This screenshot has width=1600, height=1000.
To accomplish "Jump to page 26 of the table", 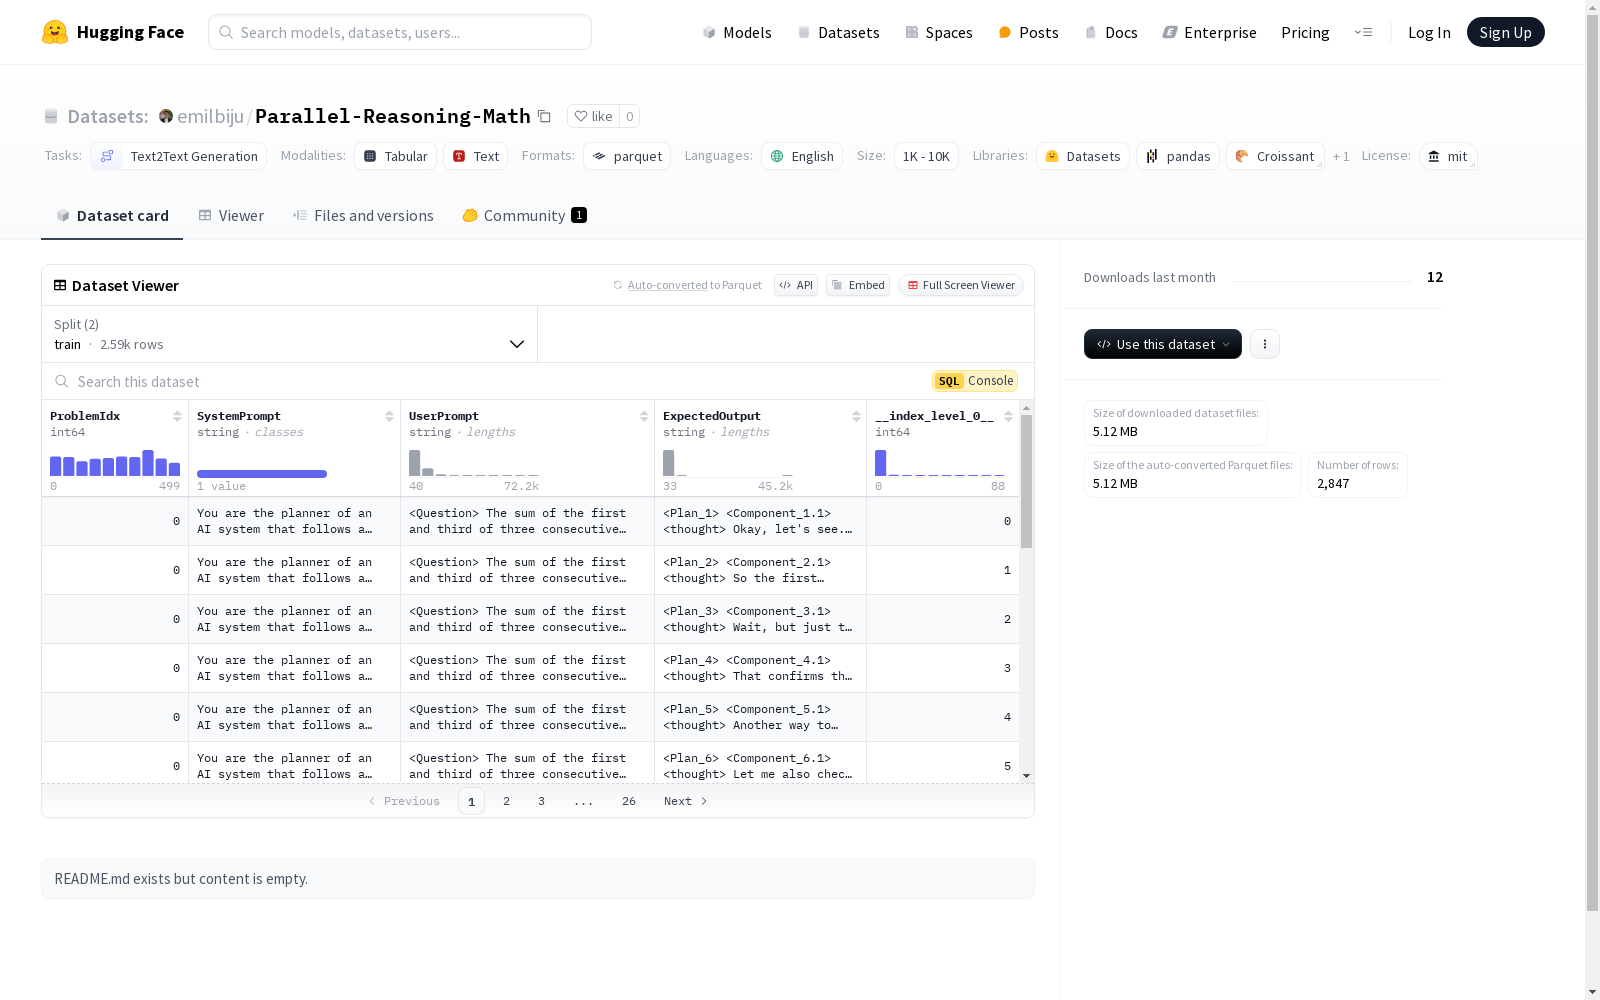I will [x=629, y=801].
